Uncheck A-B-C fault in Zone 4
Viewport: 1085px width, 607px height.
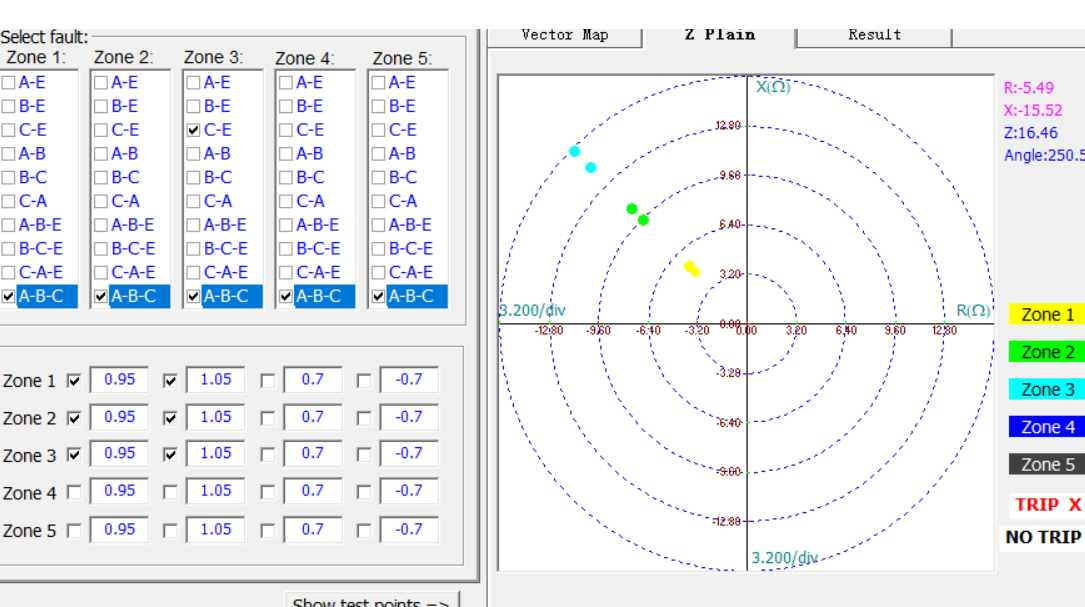[x=285, y=296]
